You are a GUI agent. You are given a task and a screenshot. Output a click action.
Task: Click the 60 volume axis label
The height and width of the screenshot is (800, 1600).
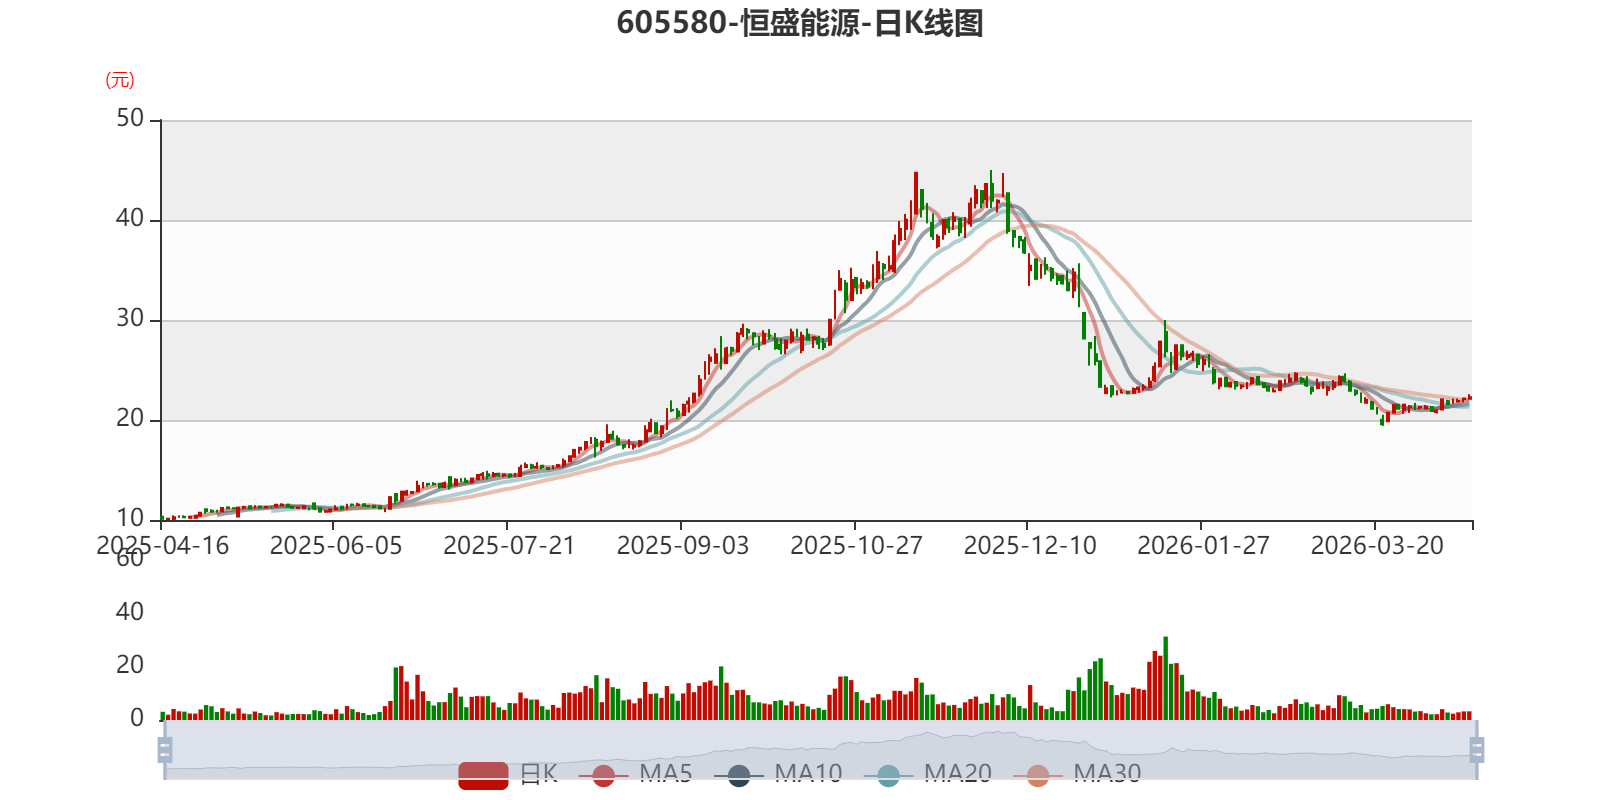click(130, 559)
